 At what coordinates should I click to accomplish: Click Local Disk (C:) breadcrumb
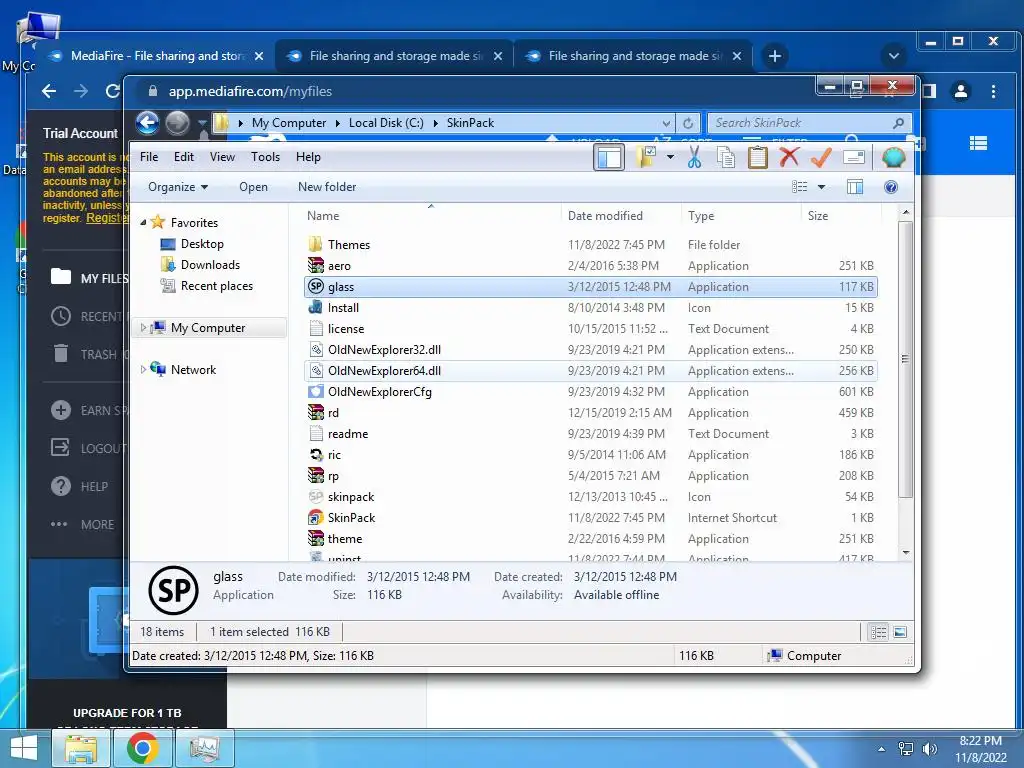click(x=386, y=123)
